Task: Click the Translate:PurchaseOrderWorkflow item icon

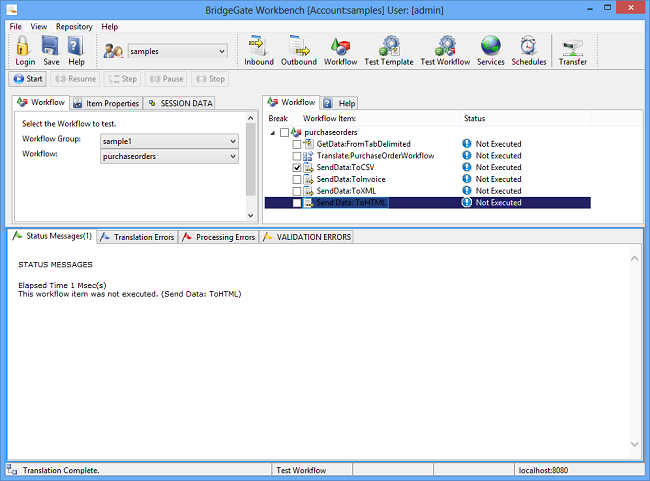Action: [308, 155]
